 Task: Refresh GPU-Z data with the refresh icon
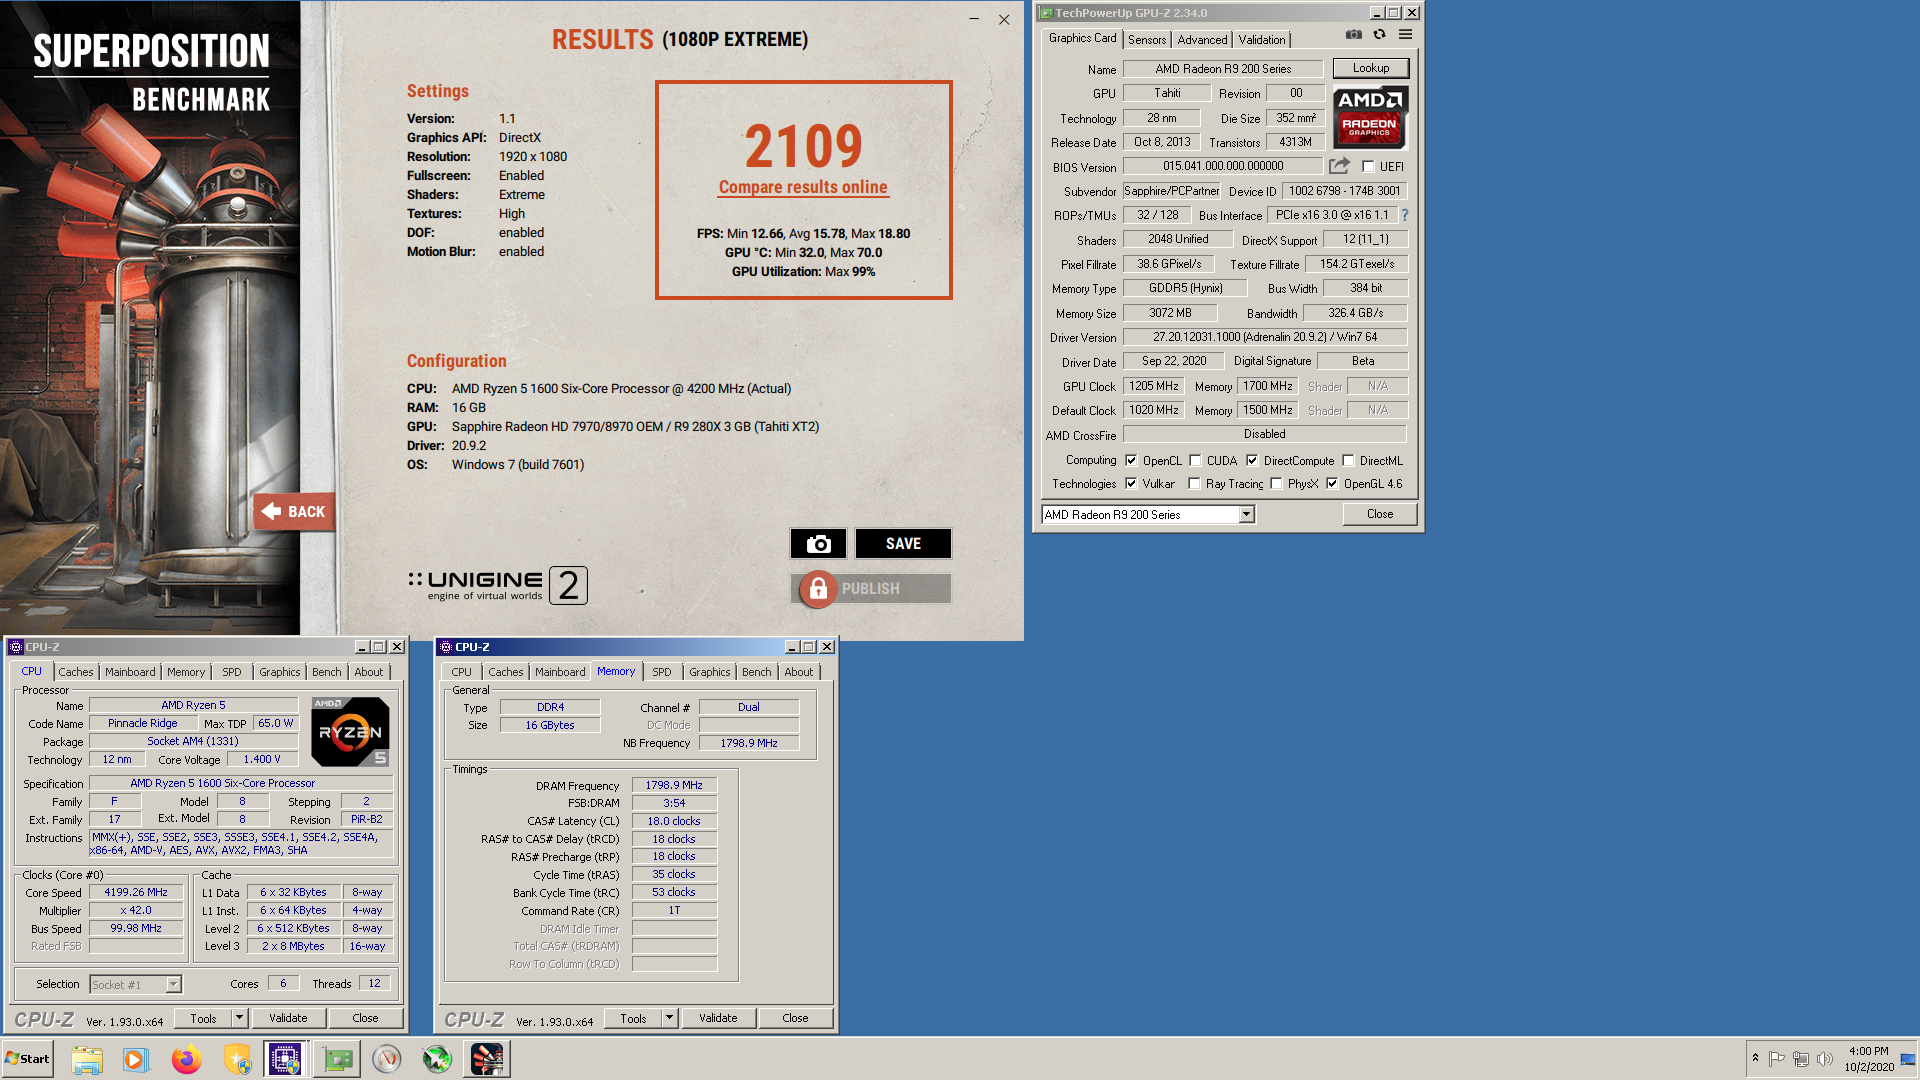pyautogui.click(x=1379, y=34)
